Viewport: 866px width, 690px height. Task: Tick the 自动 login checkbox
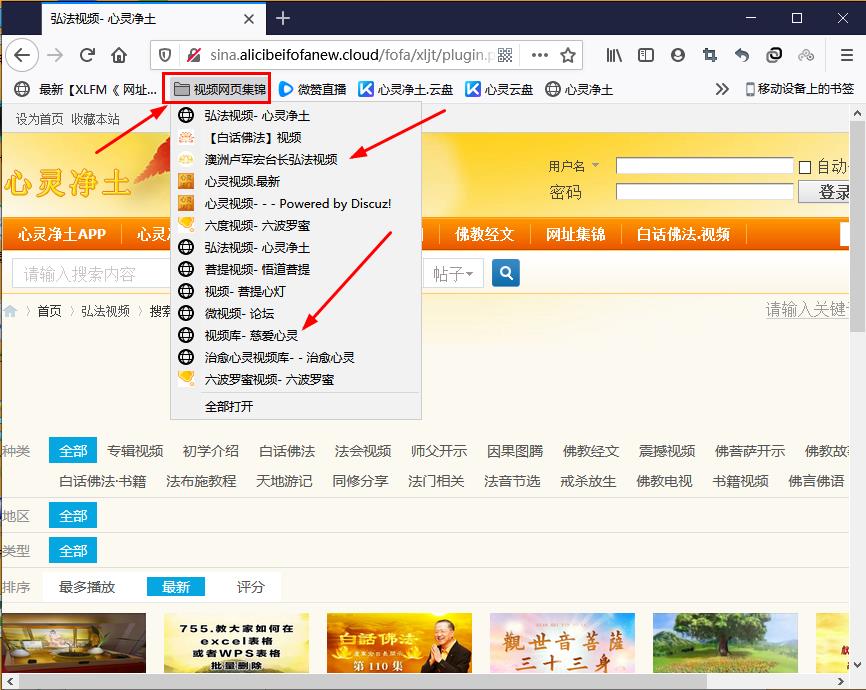pyautogui.click(x=805, y=167)
